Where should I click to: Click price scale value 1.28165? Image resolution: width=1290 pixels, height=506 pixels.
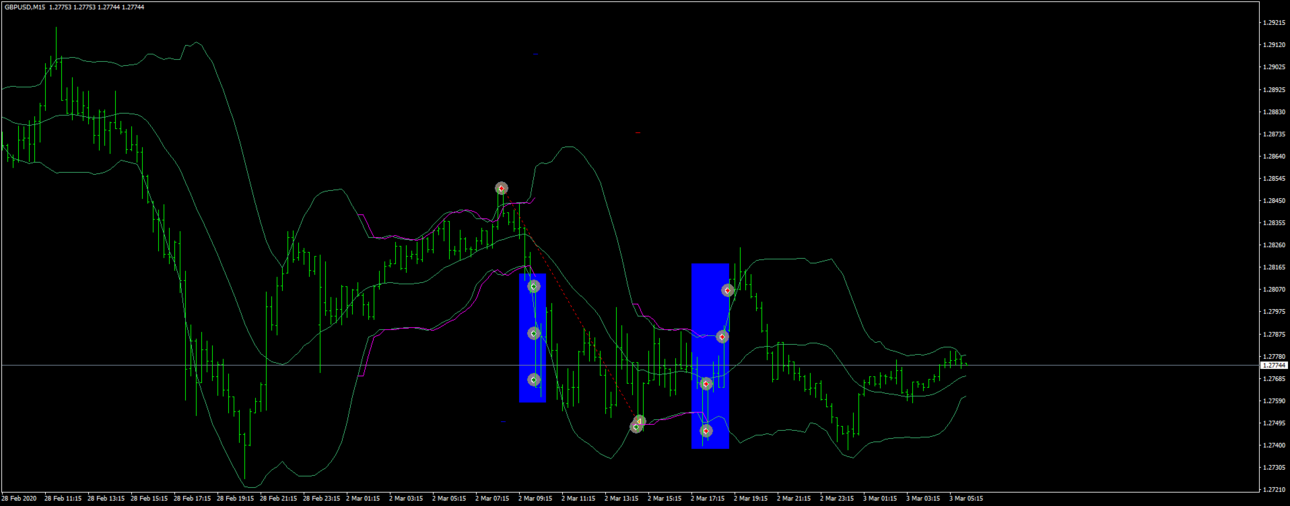point(1274,267)
